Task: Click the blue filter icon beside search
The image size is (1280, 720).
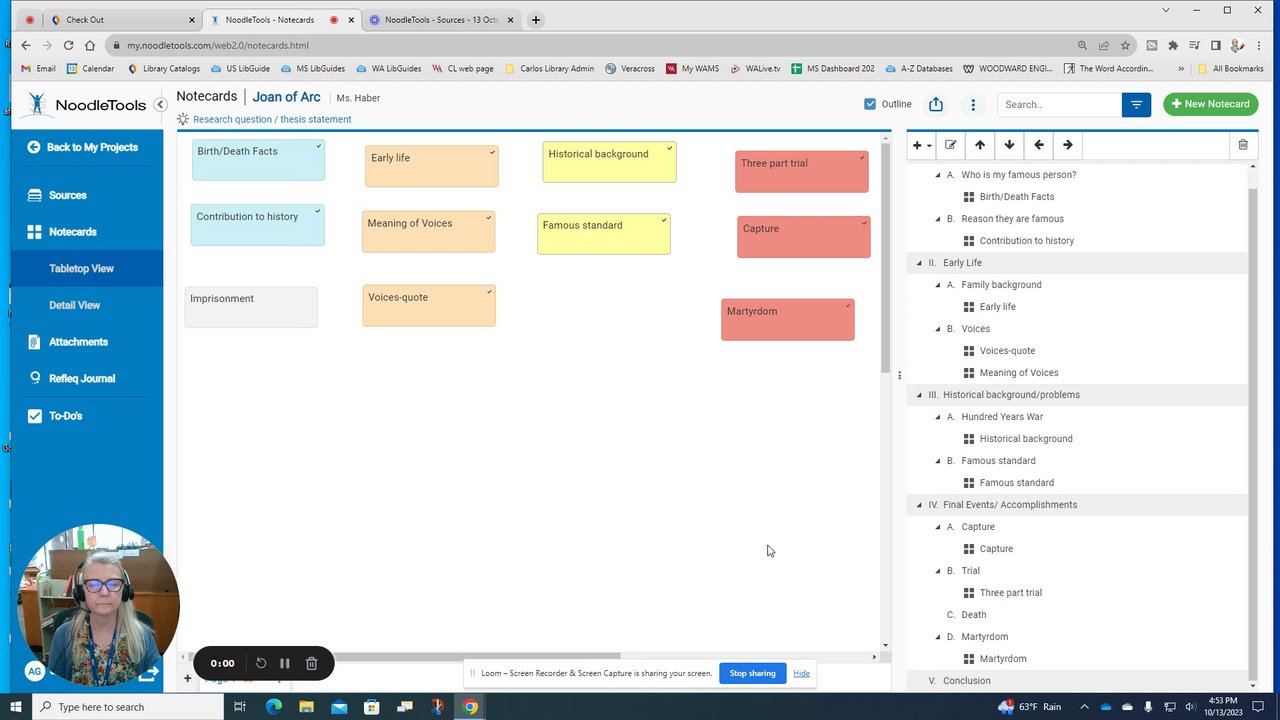Action: 1136,104
